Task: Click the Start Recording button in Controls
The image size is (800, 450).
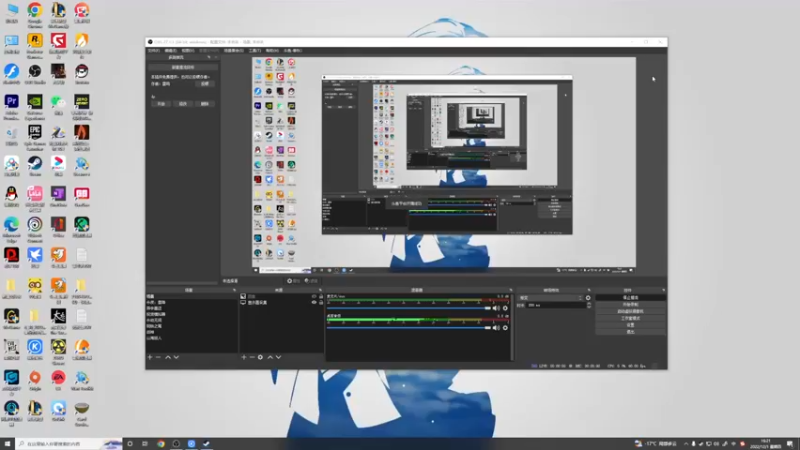Action: click(x=631, y=305)
